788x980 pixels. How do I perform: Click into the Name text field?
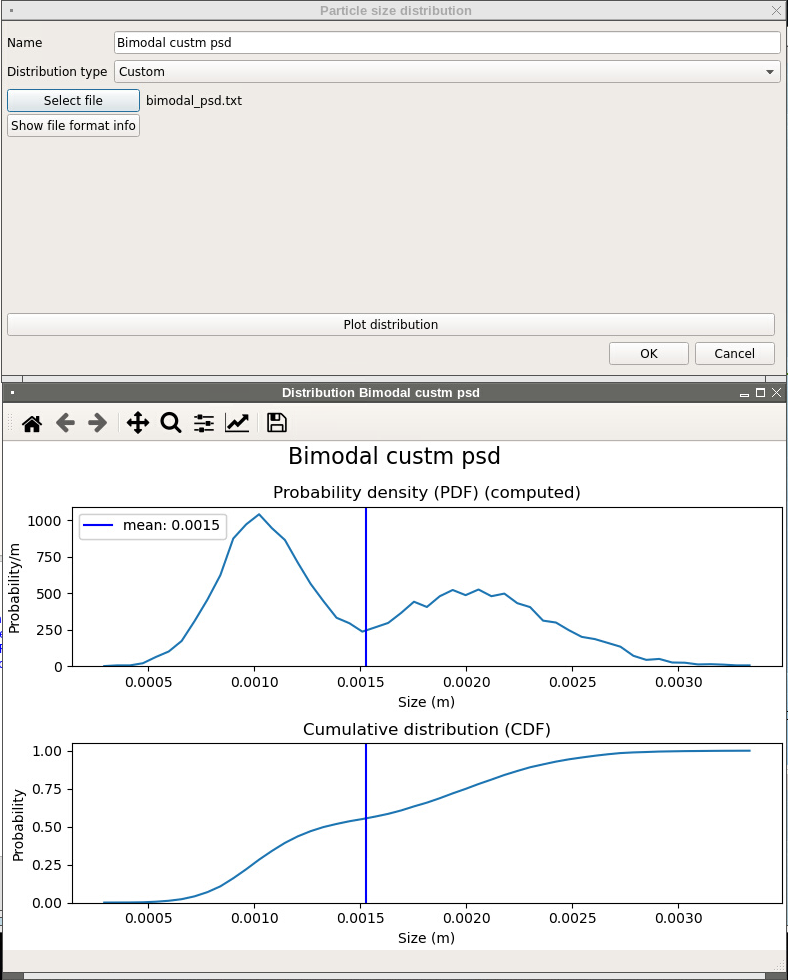(447, 43)
